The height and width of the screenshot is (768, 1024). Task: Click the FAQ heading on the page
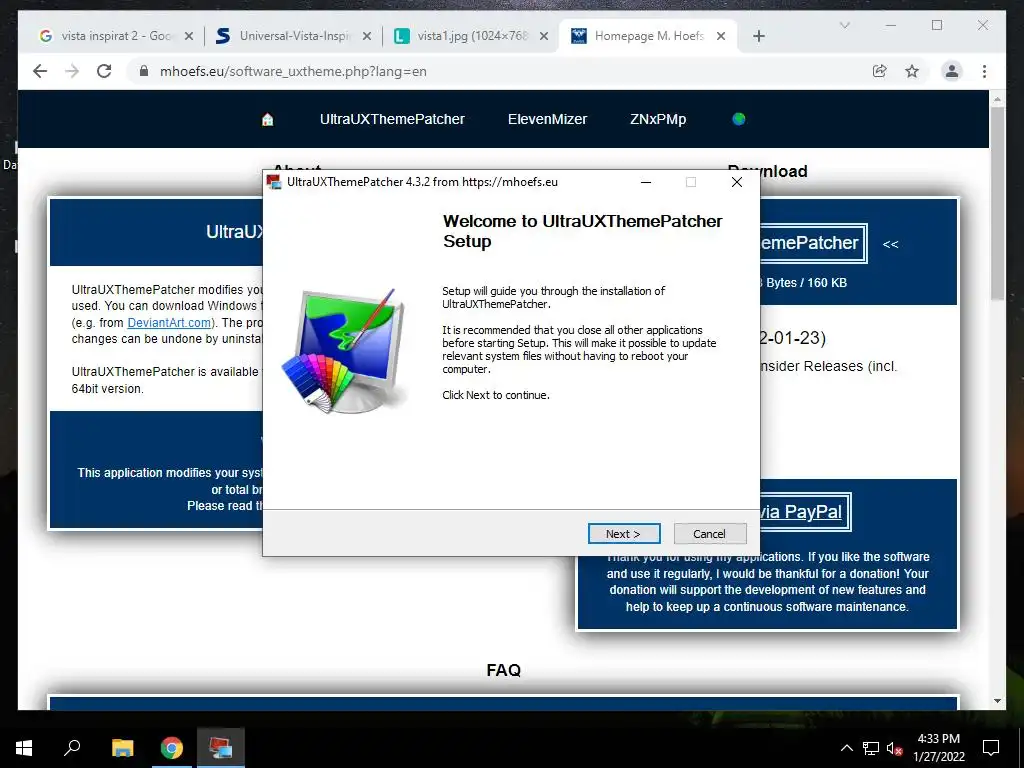click(x=504, y=670)
